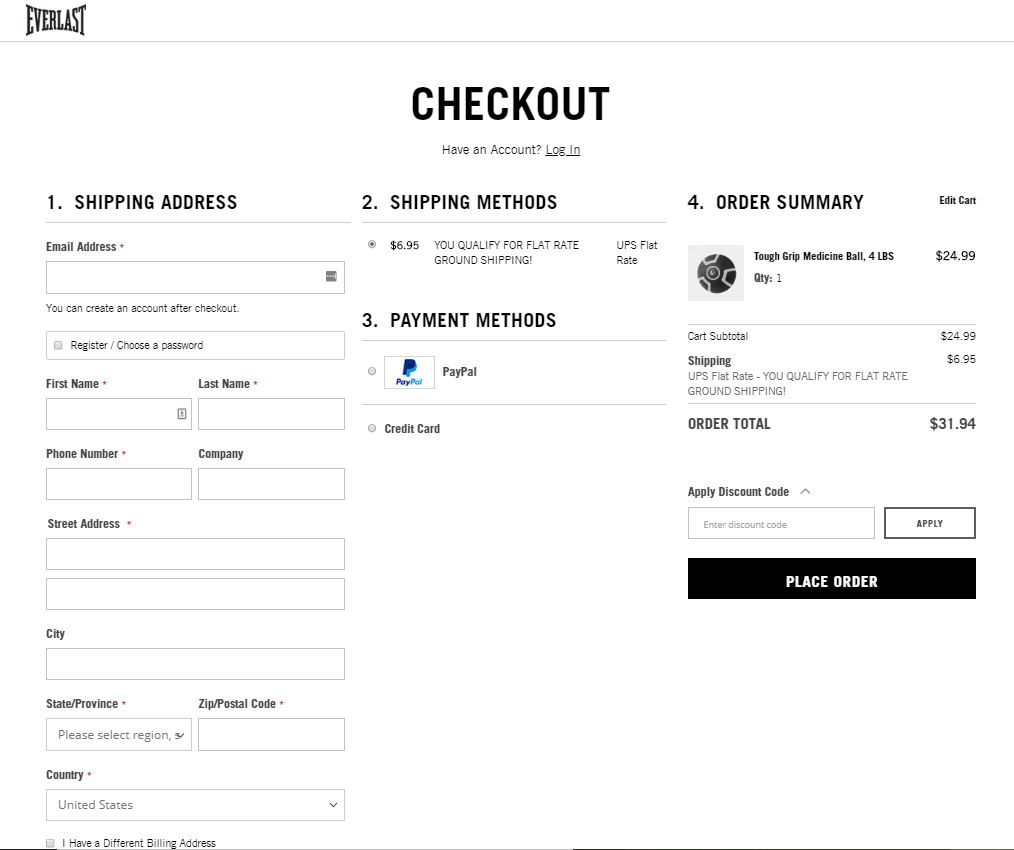Click into the Phone Number field
1014x850 pixels.
click(x=119, y=484)
